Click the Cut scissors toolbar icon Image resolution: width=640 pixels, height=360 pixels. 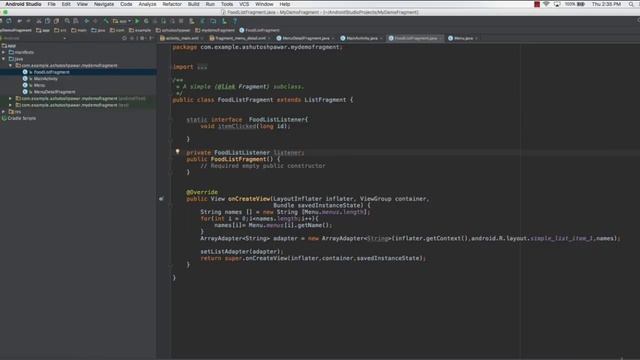(38, 21)
